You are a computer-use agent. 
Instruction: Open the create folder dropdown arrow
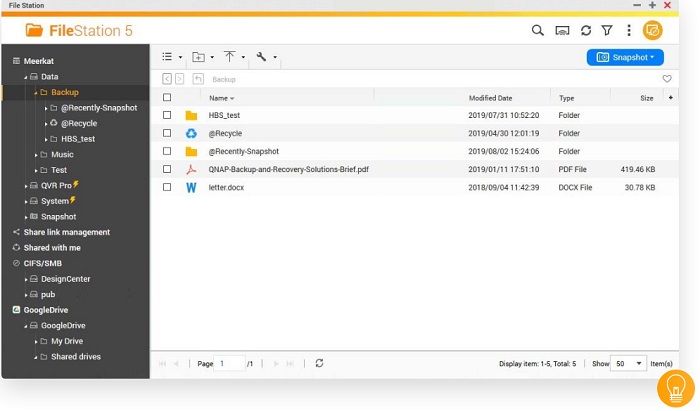pos(212,57)
